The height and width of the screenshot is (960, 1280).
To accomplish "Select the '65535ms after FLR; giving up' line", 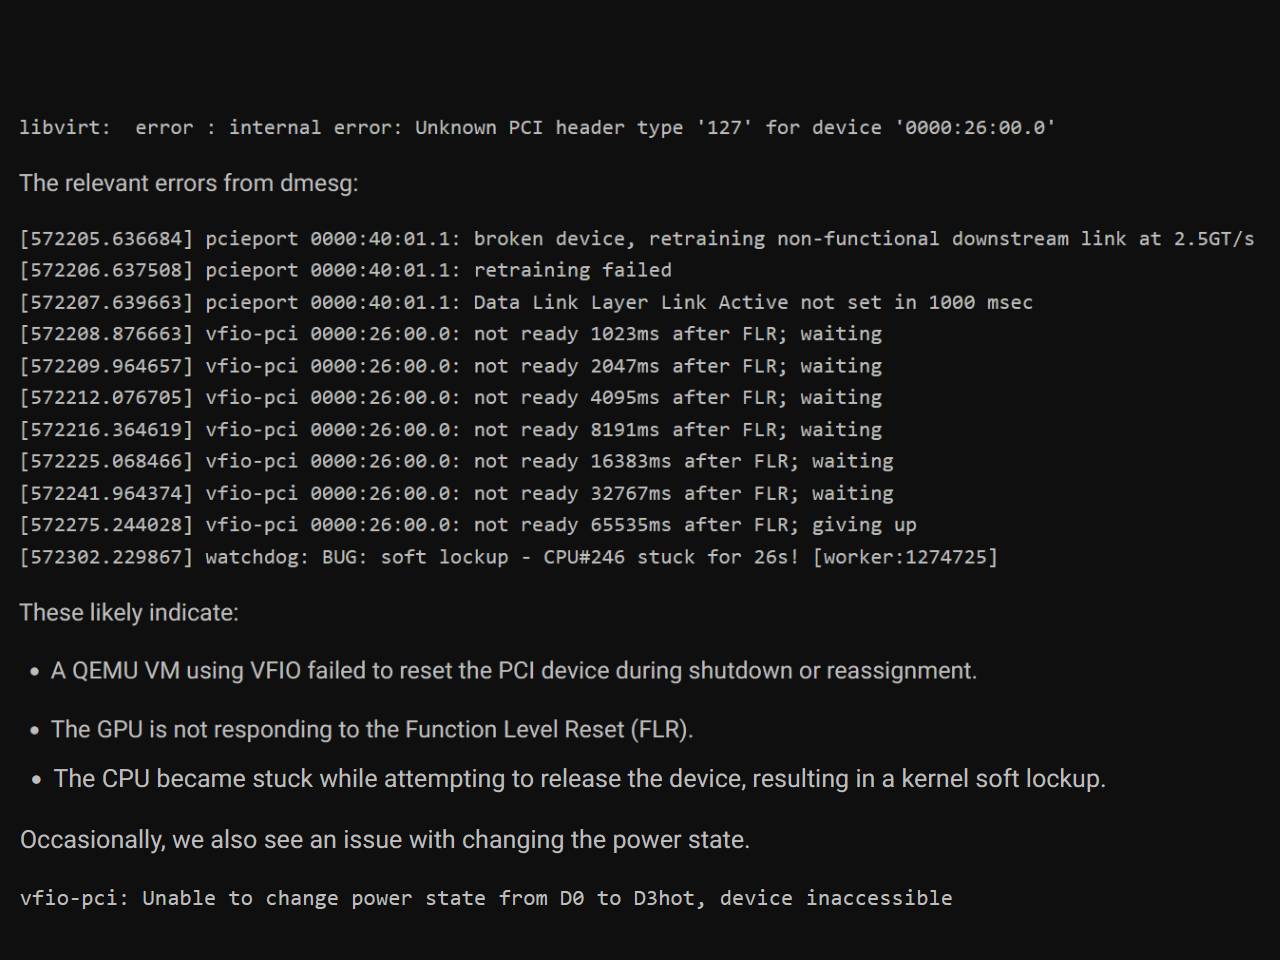I will (x=468, y=525).
